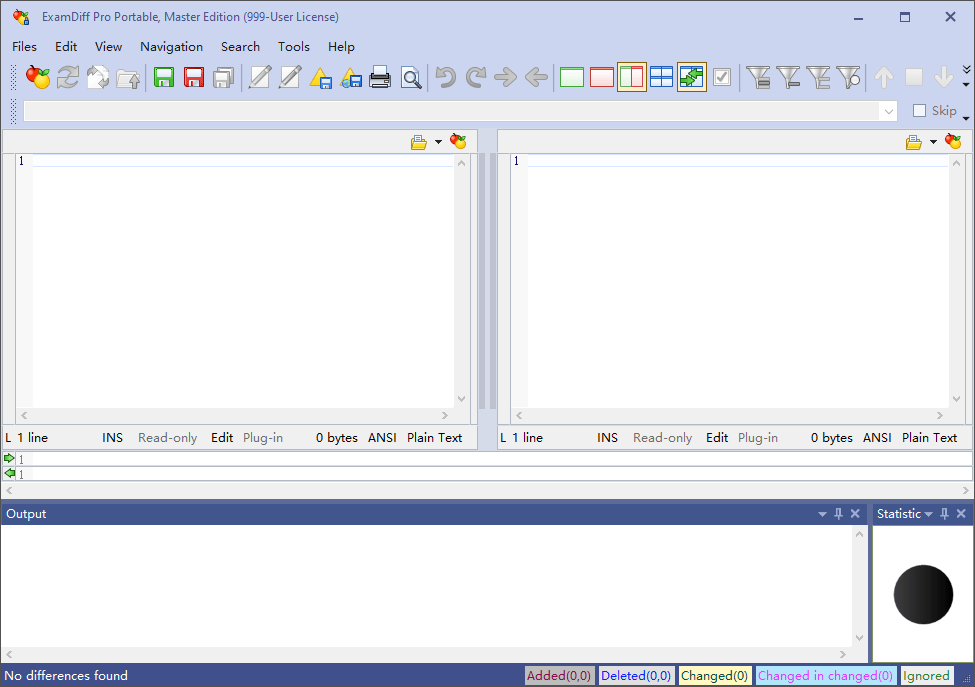Toggle the checkmark toolbar button
The width and height of the screenshot is (975, 687).
(x=721, y=77)
